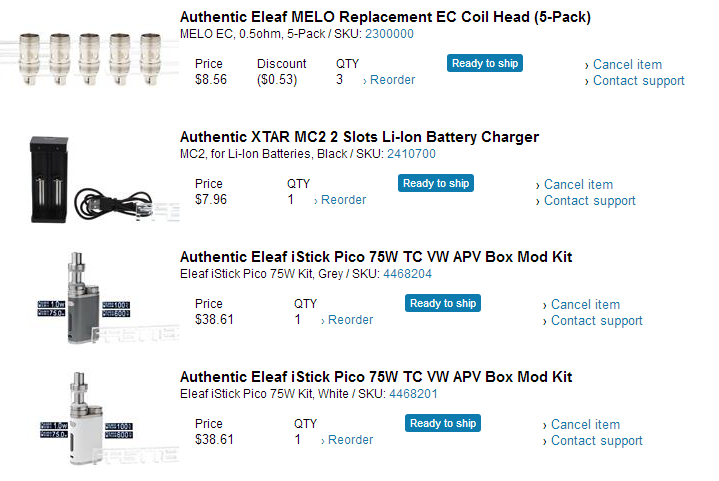This screenshot has width=719, height=481.
Task: Click Ready to ship badge for MELO coils
Action: click(485, 64)
